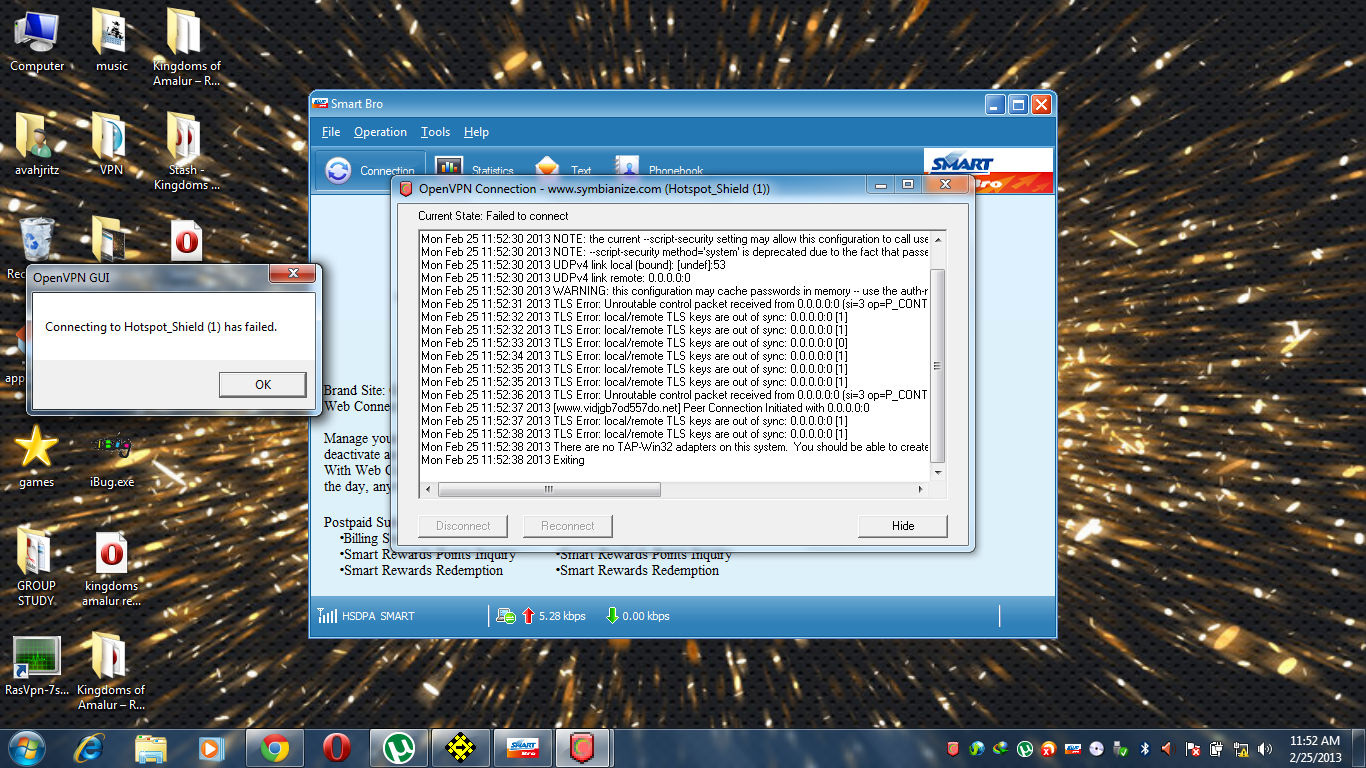The width and height of the screenshot is (1366, 768).
Task: Click the connection status icon in Smart Bro status bar
Action: pos(506,616)
